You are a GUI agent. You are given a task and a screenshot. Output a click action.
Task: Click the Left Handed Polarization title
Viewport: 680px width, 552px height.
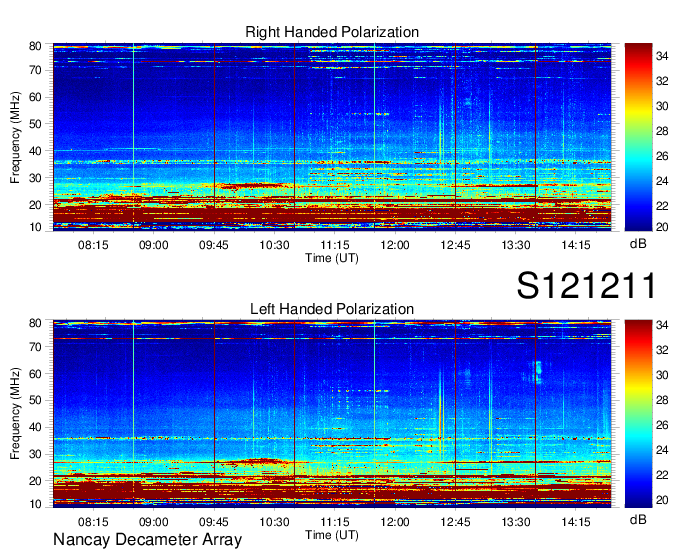pyautogui.click(x=332, y=309)
